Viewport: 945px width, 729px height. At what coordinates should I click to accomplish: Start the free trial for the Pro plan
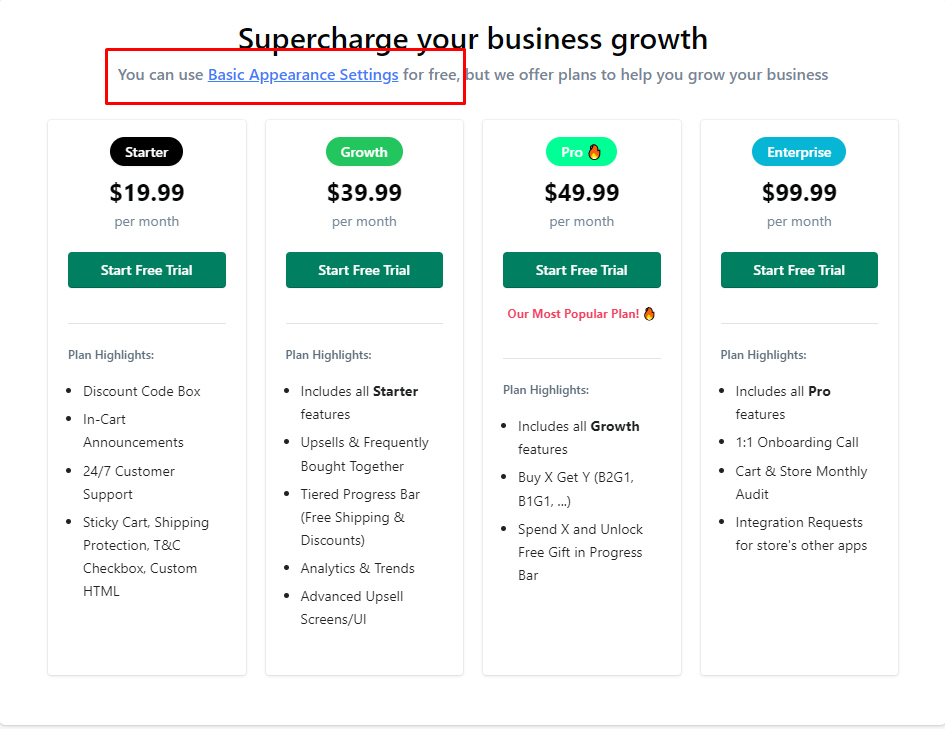coord(582,270)
